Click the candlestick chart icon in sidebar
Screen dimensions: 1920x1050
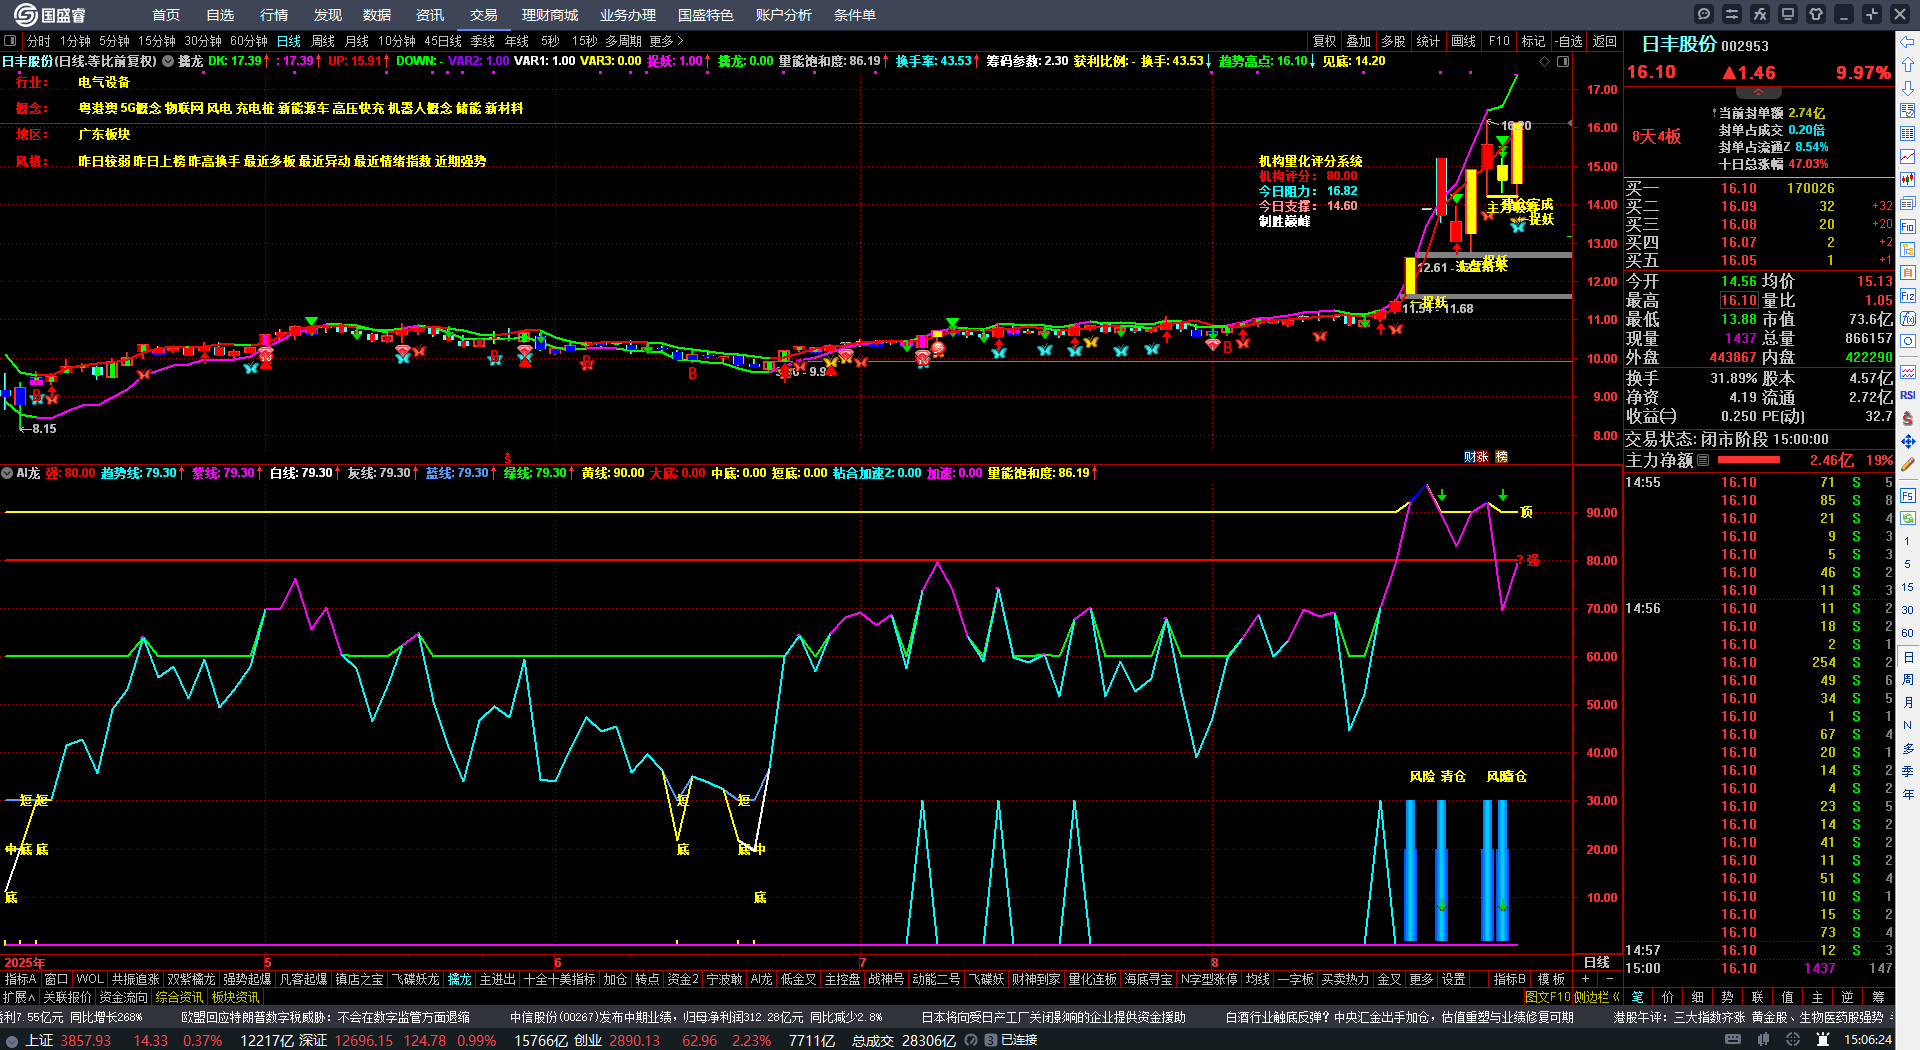1908,180
